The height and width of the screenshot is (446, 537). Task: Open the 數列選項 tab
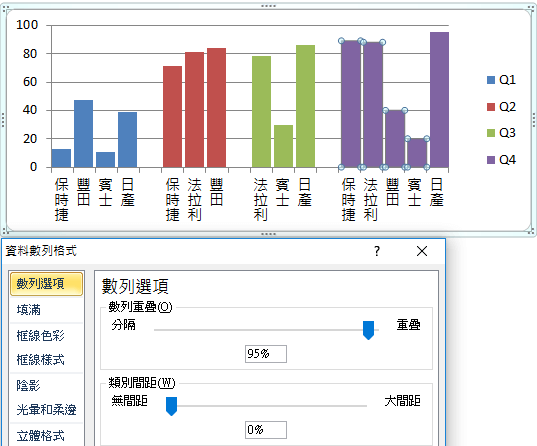click(x=47, y=284)
